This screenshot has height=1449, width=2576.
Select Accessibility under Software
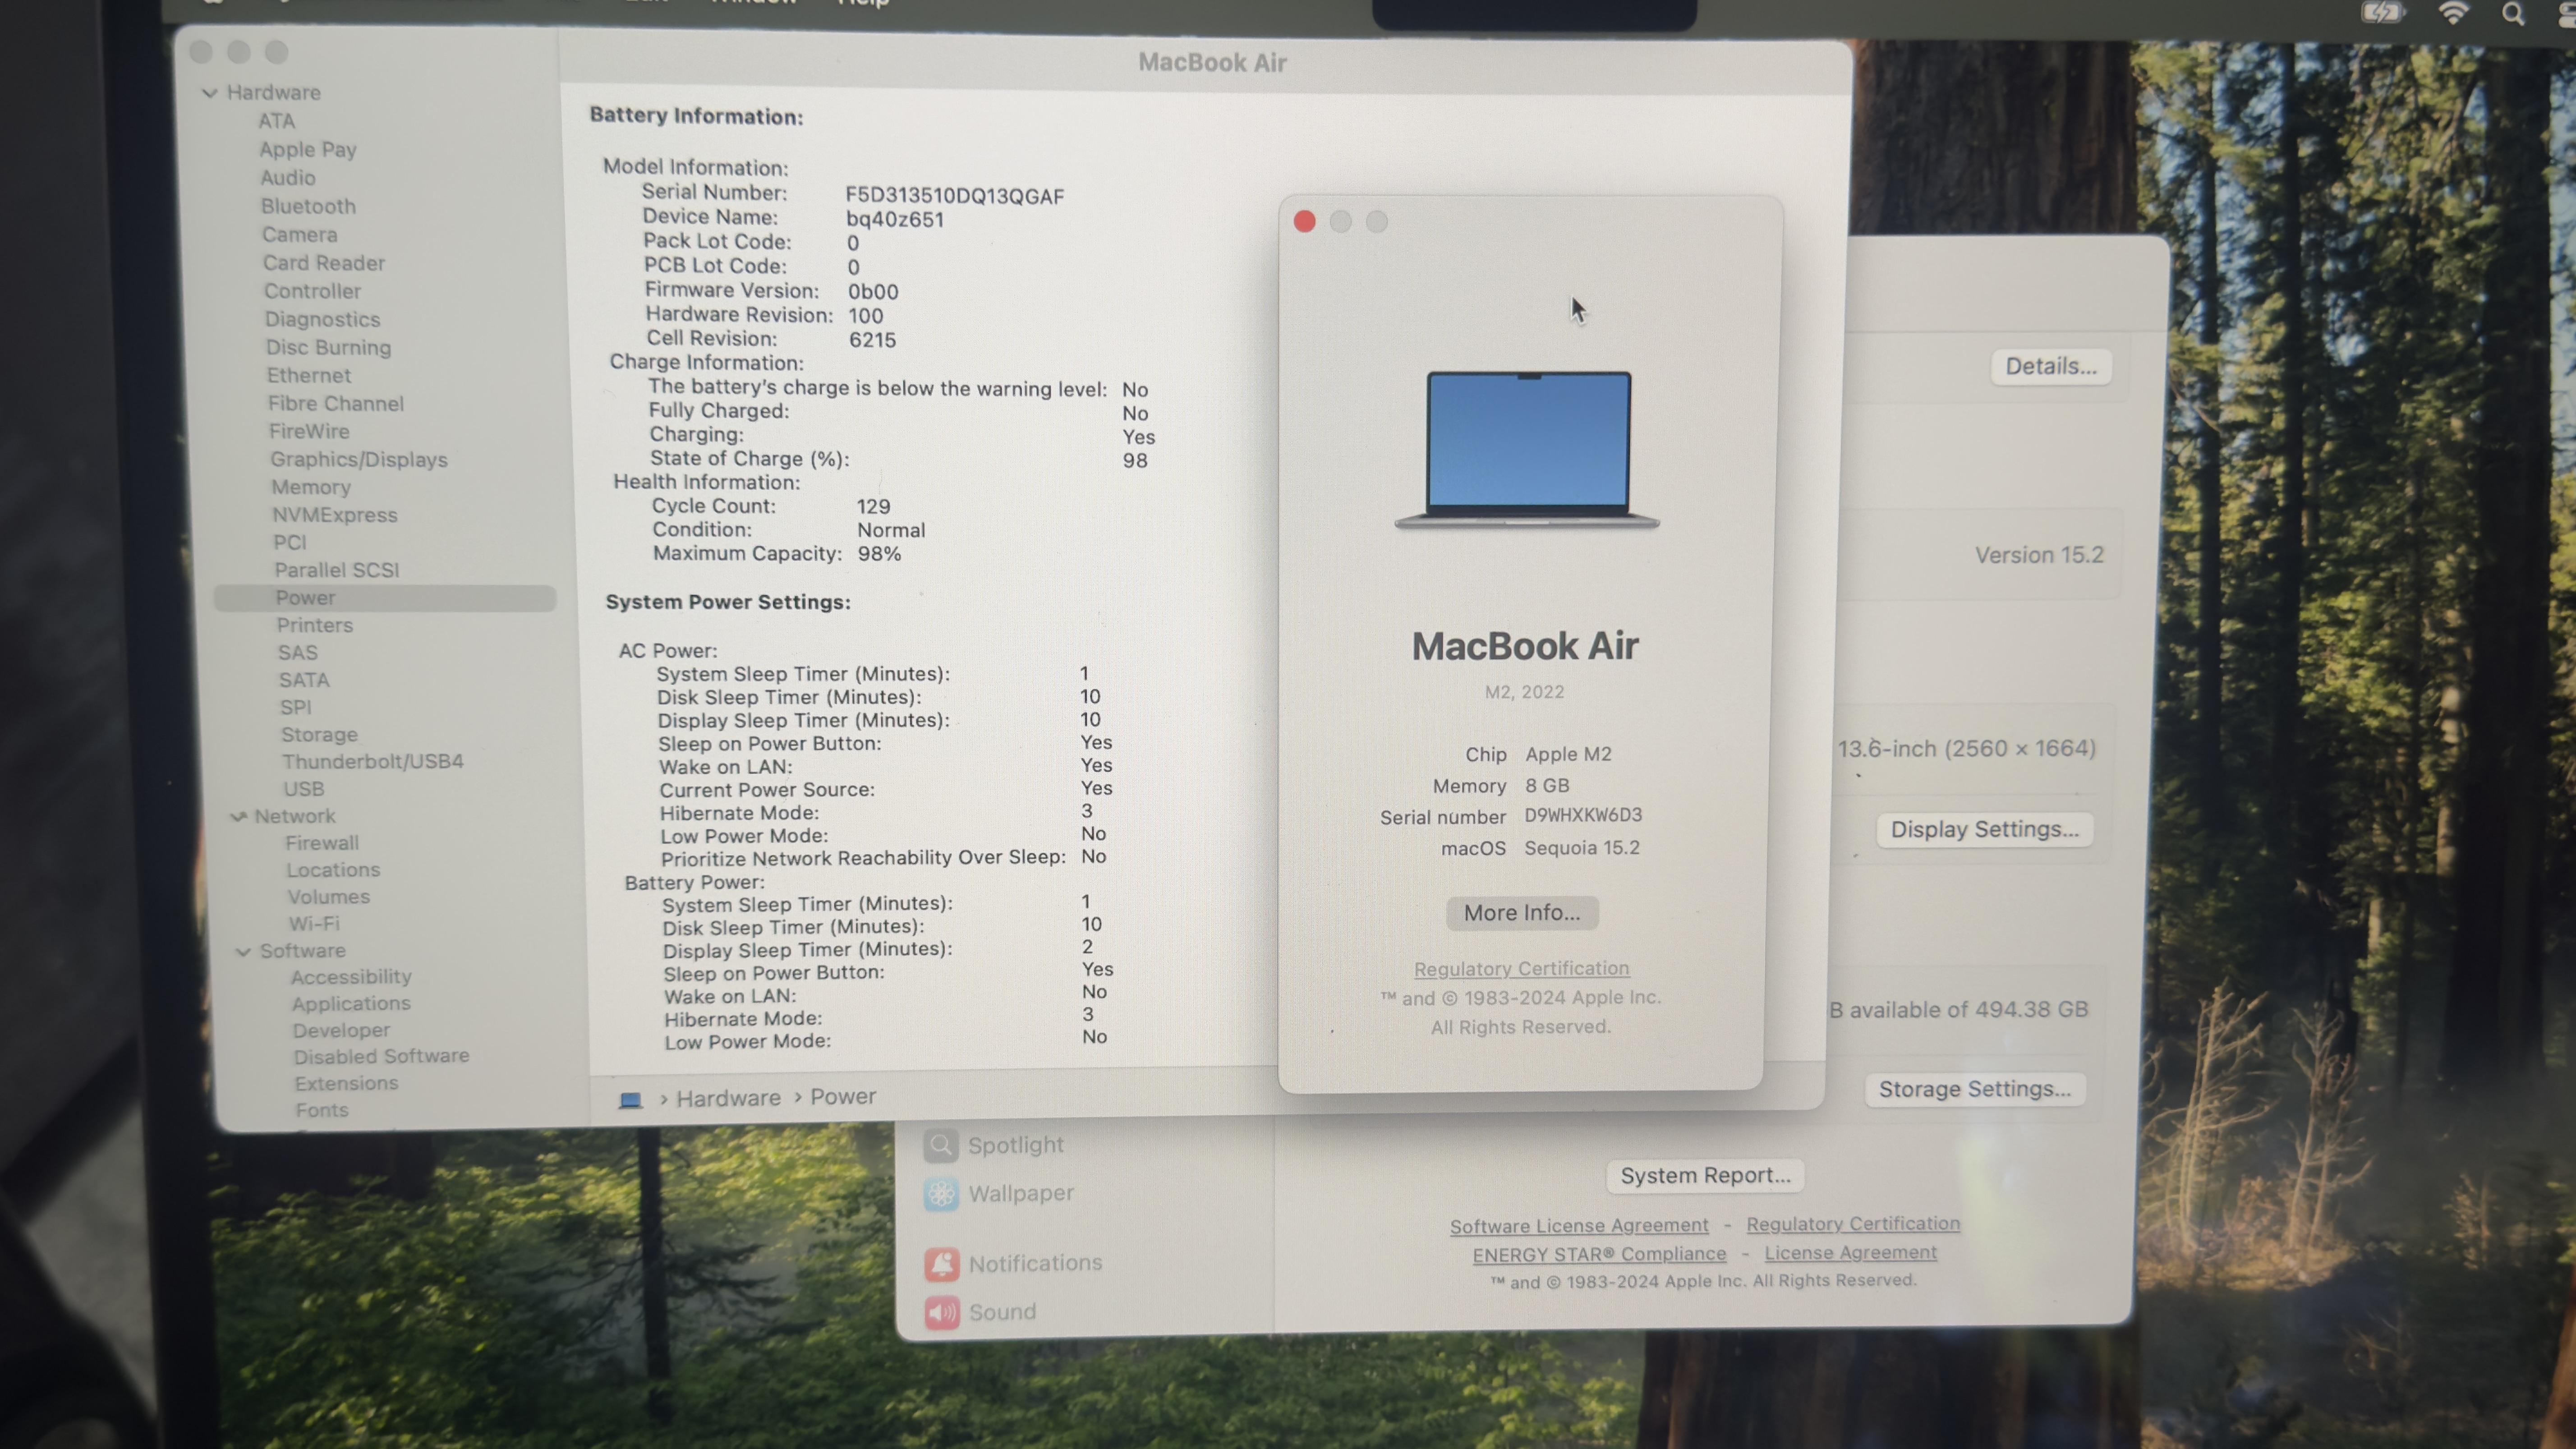pyautogui.click(x=351, y=977)
